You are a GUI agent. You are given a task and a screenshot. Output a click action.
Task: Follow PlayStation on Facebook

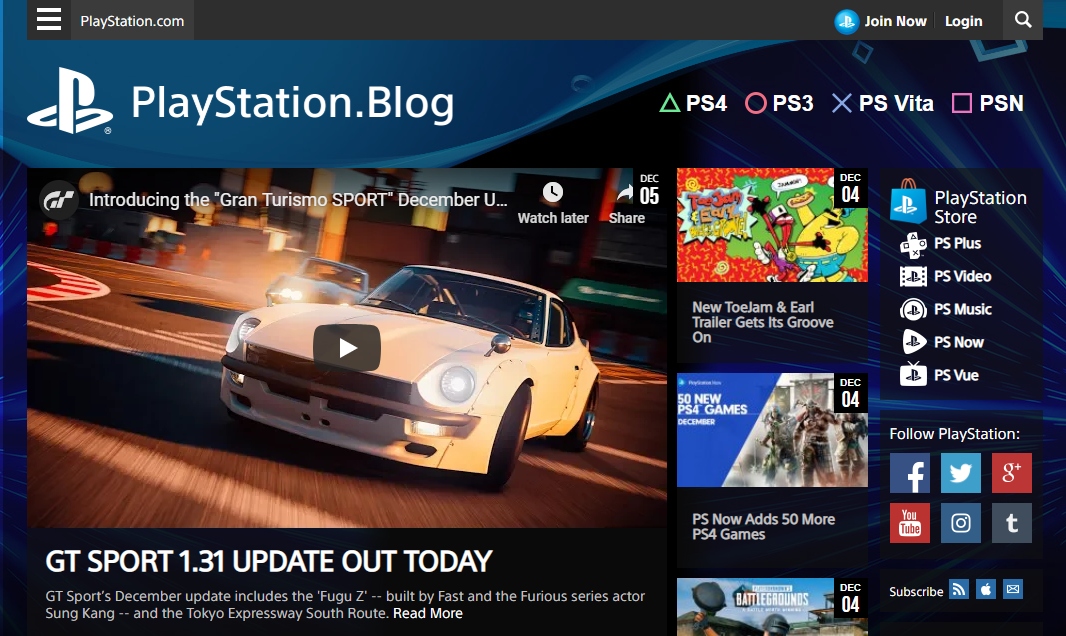coord(910,473)
